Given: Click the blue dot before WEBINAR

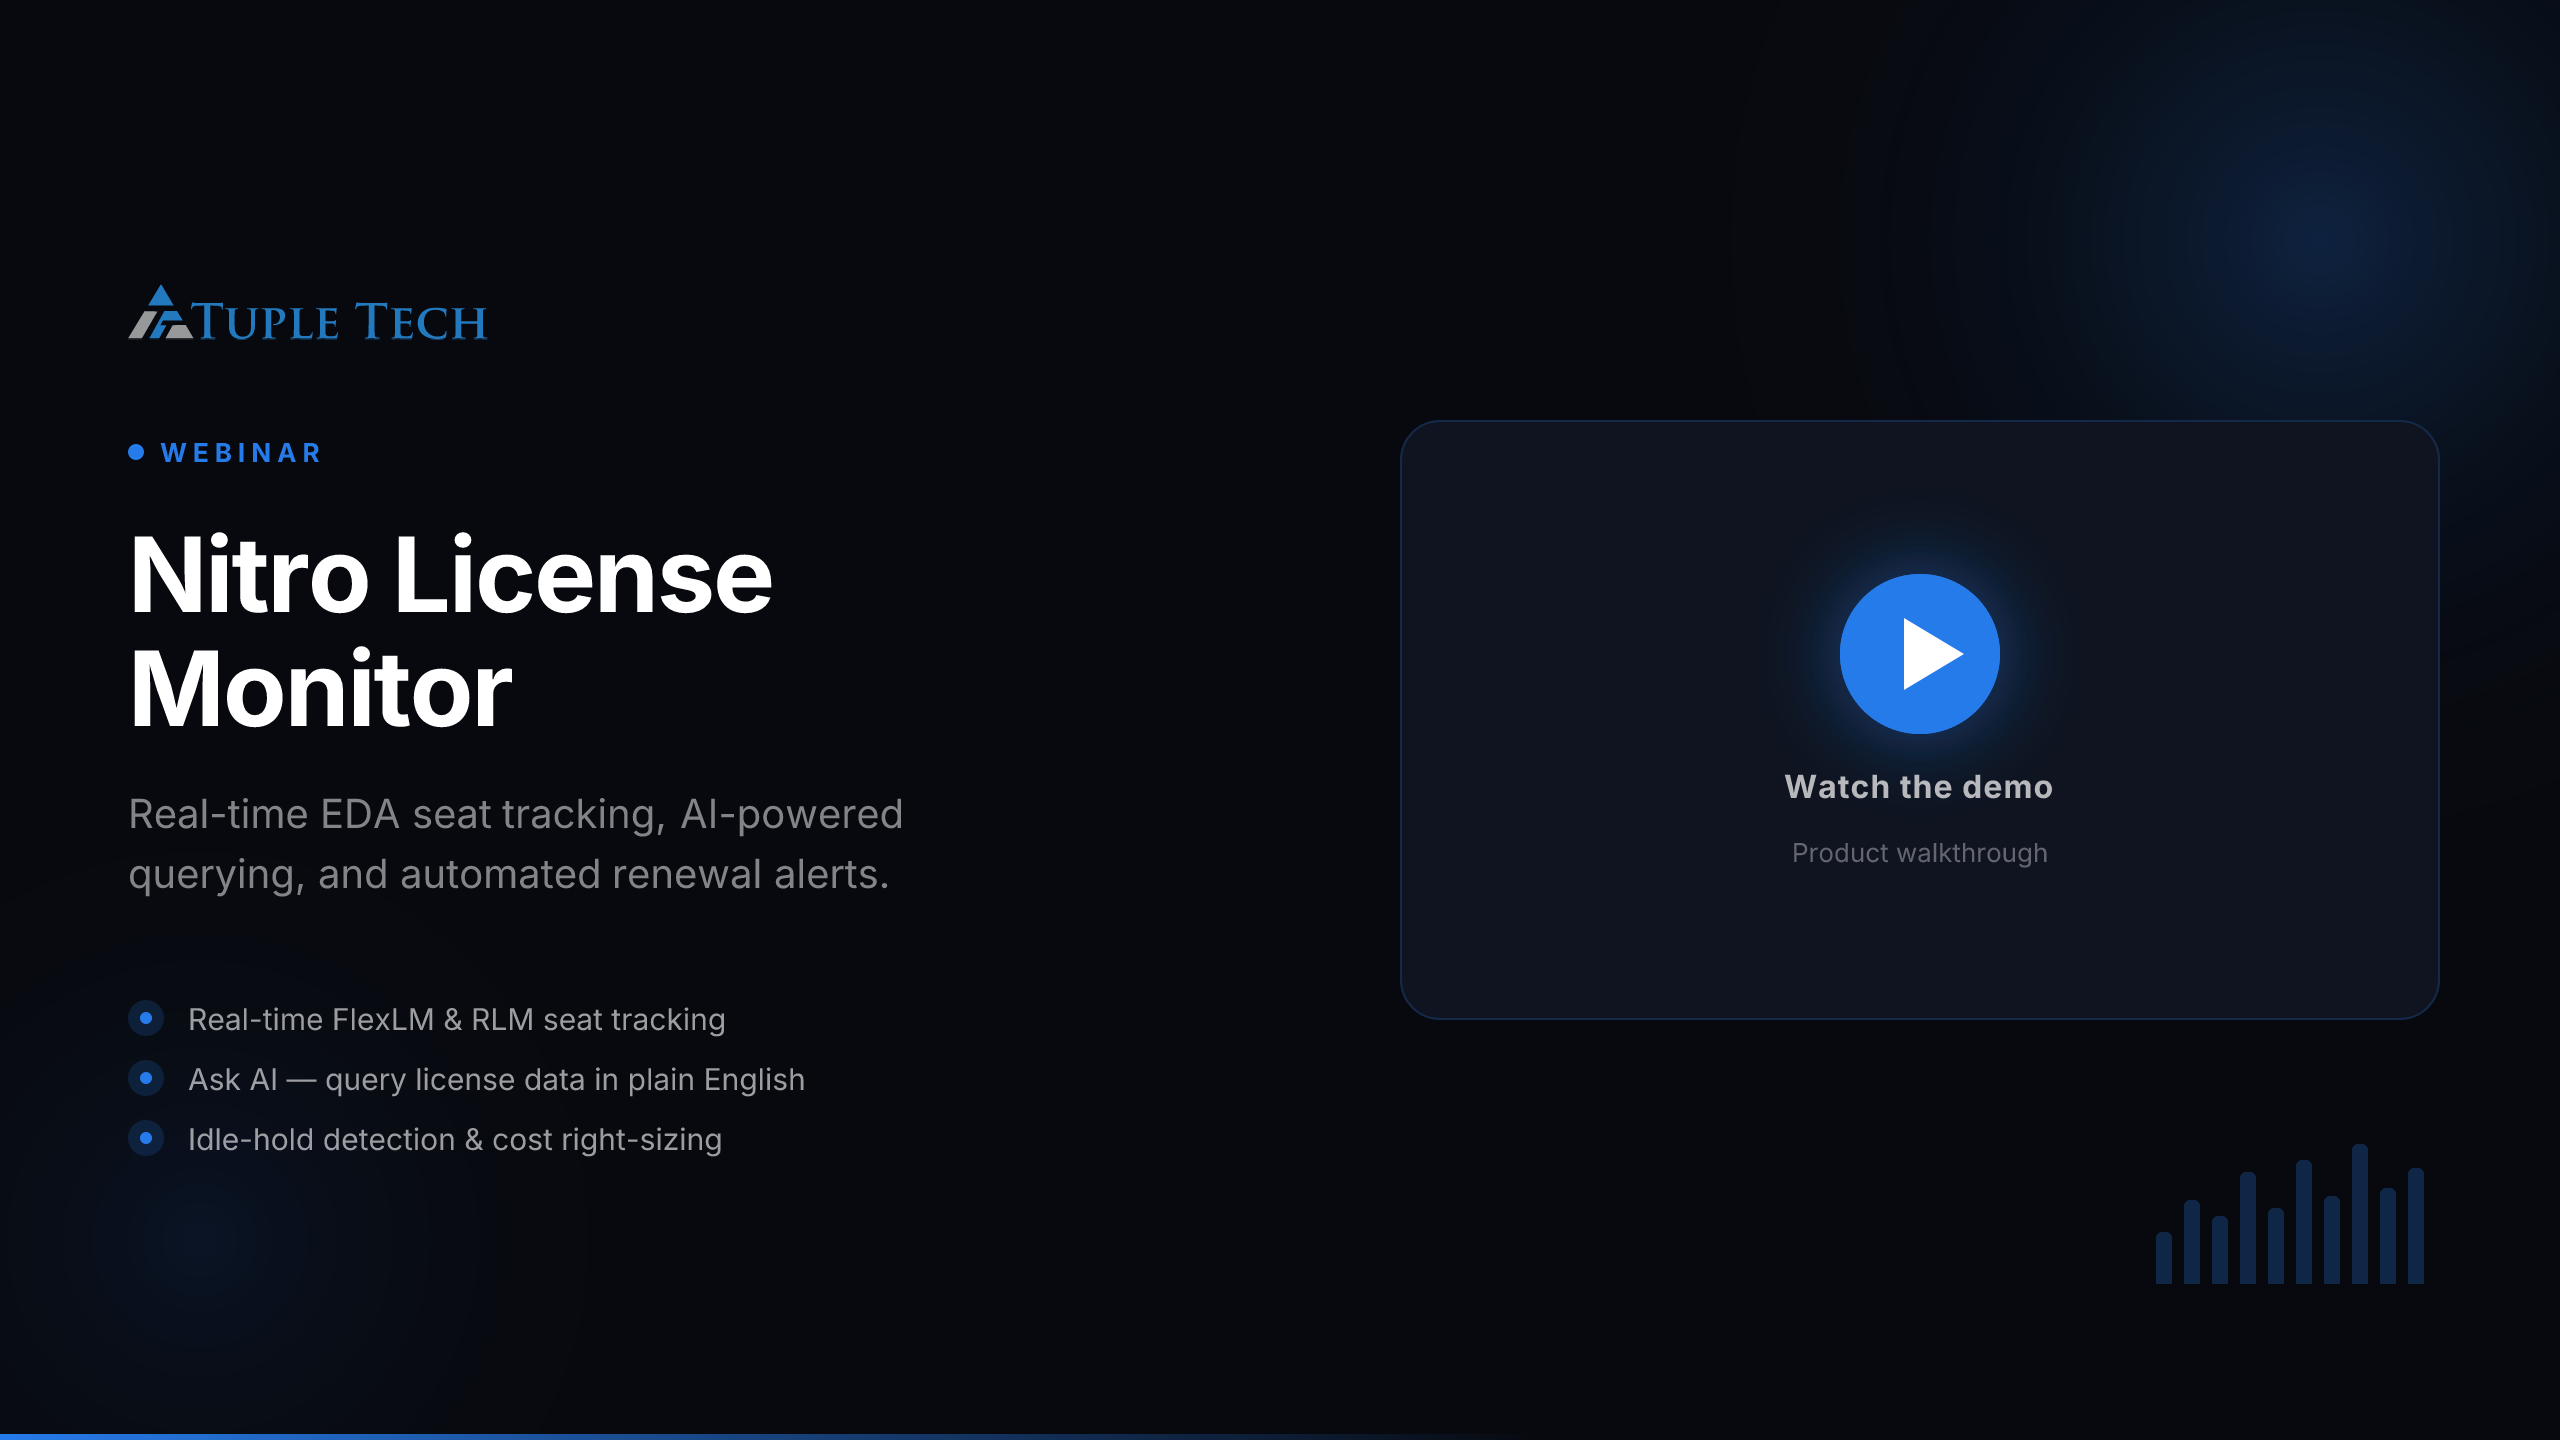Looking at the screenshot, I should [x=136, y=452].
